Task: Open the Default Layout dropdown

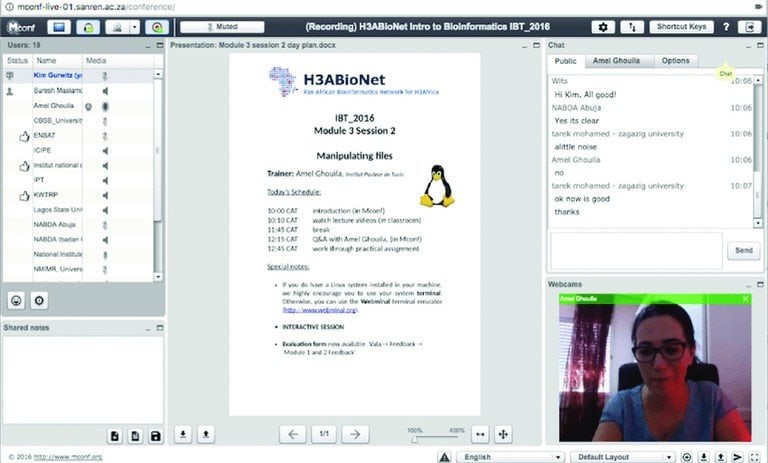Action: [623, 457]
